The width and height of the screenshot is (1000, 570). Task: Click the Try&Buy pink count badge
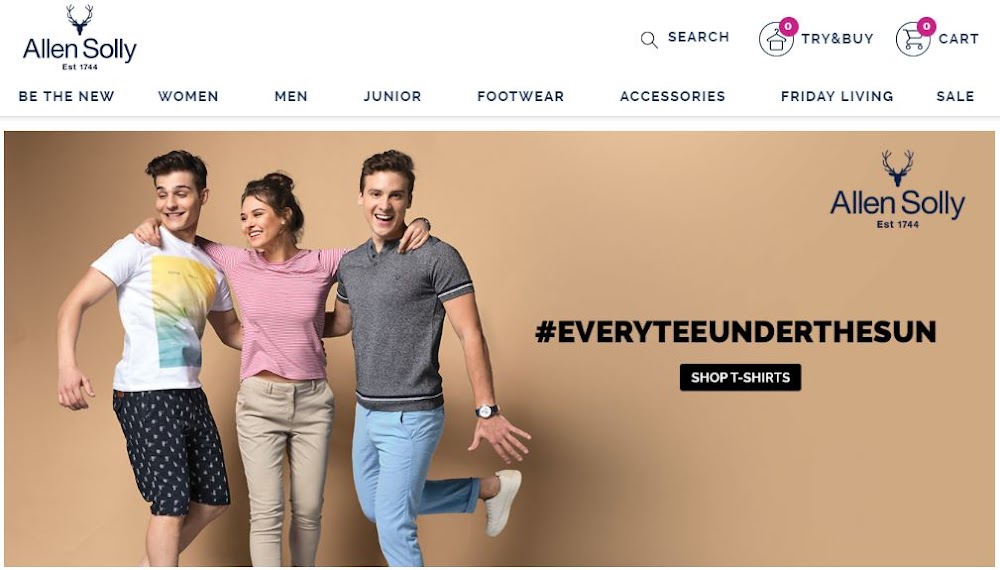pos(789,26)
